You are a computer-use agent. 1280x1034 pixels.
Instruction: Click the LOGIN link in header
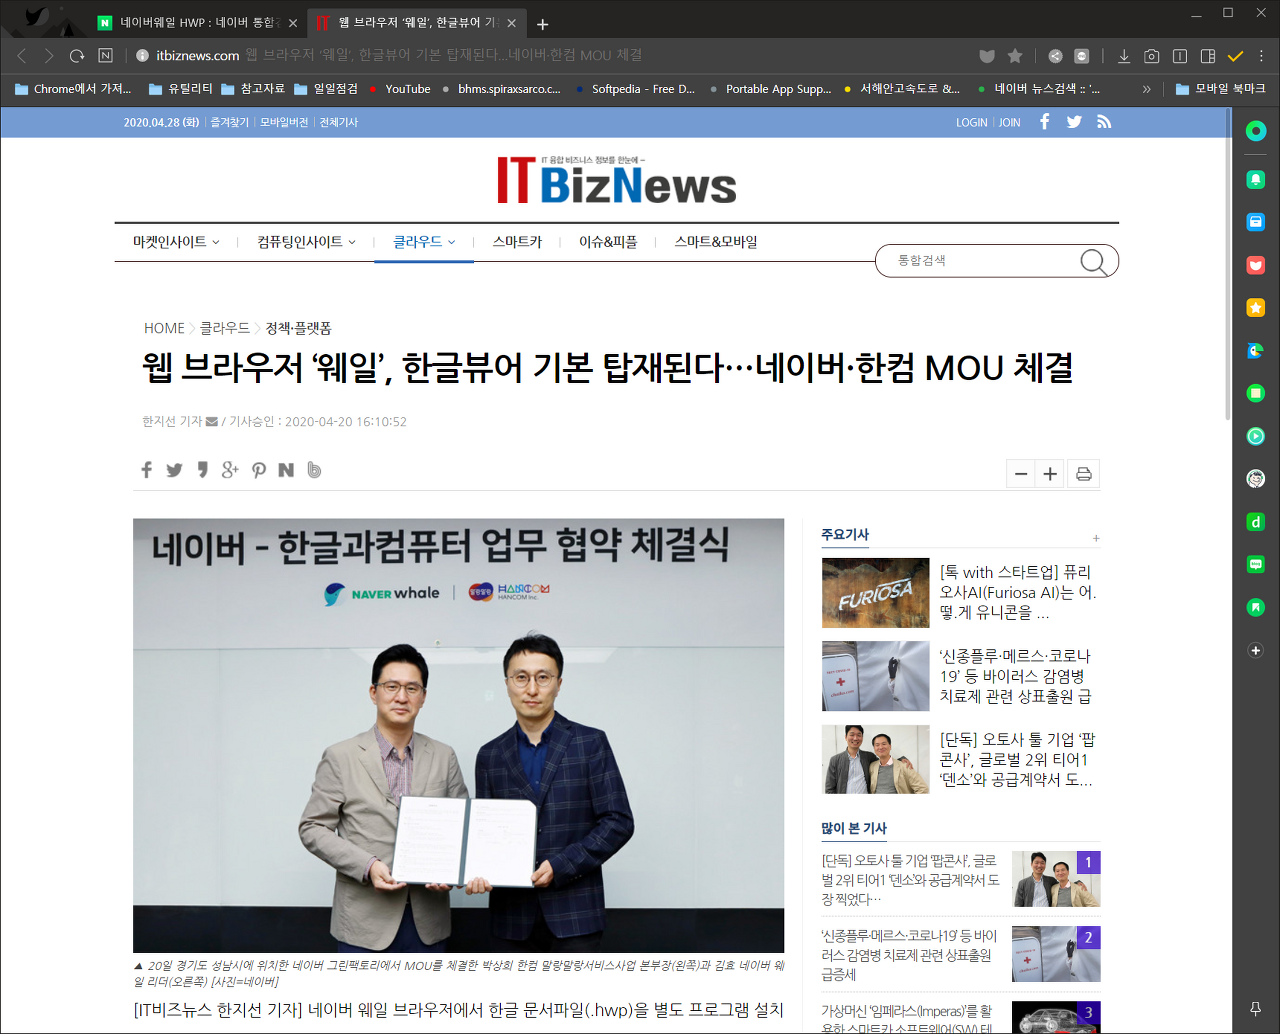pyautogui.click(x=971, y=122)
